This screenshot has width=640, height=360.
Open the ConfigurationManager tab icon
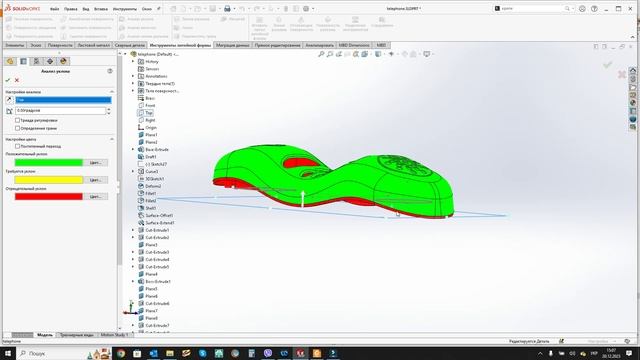point(36,61)
